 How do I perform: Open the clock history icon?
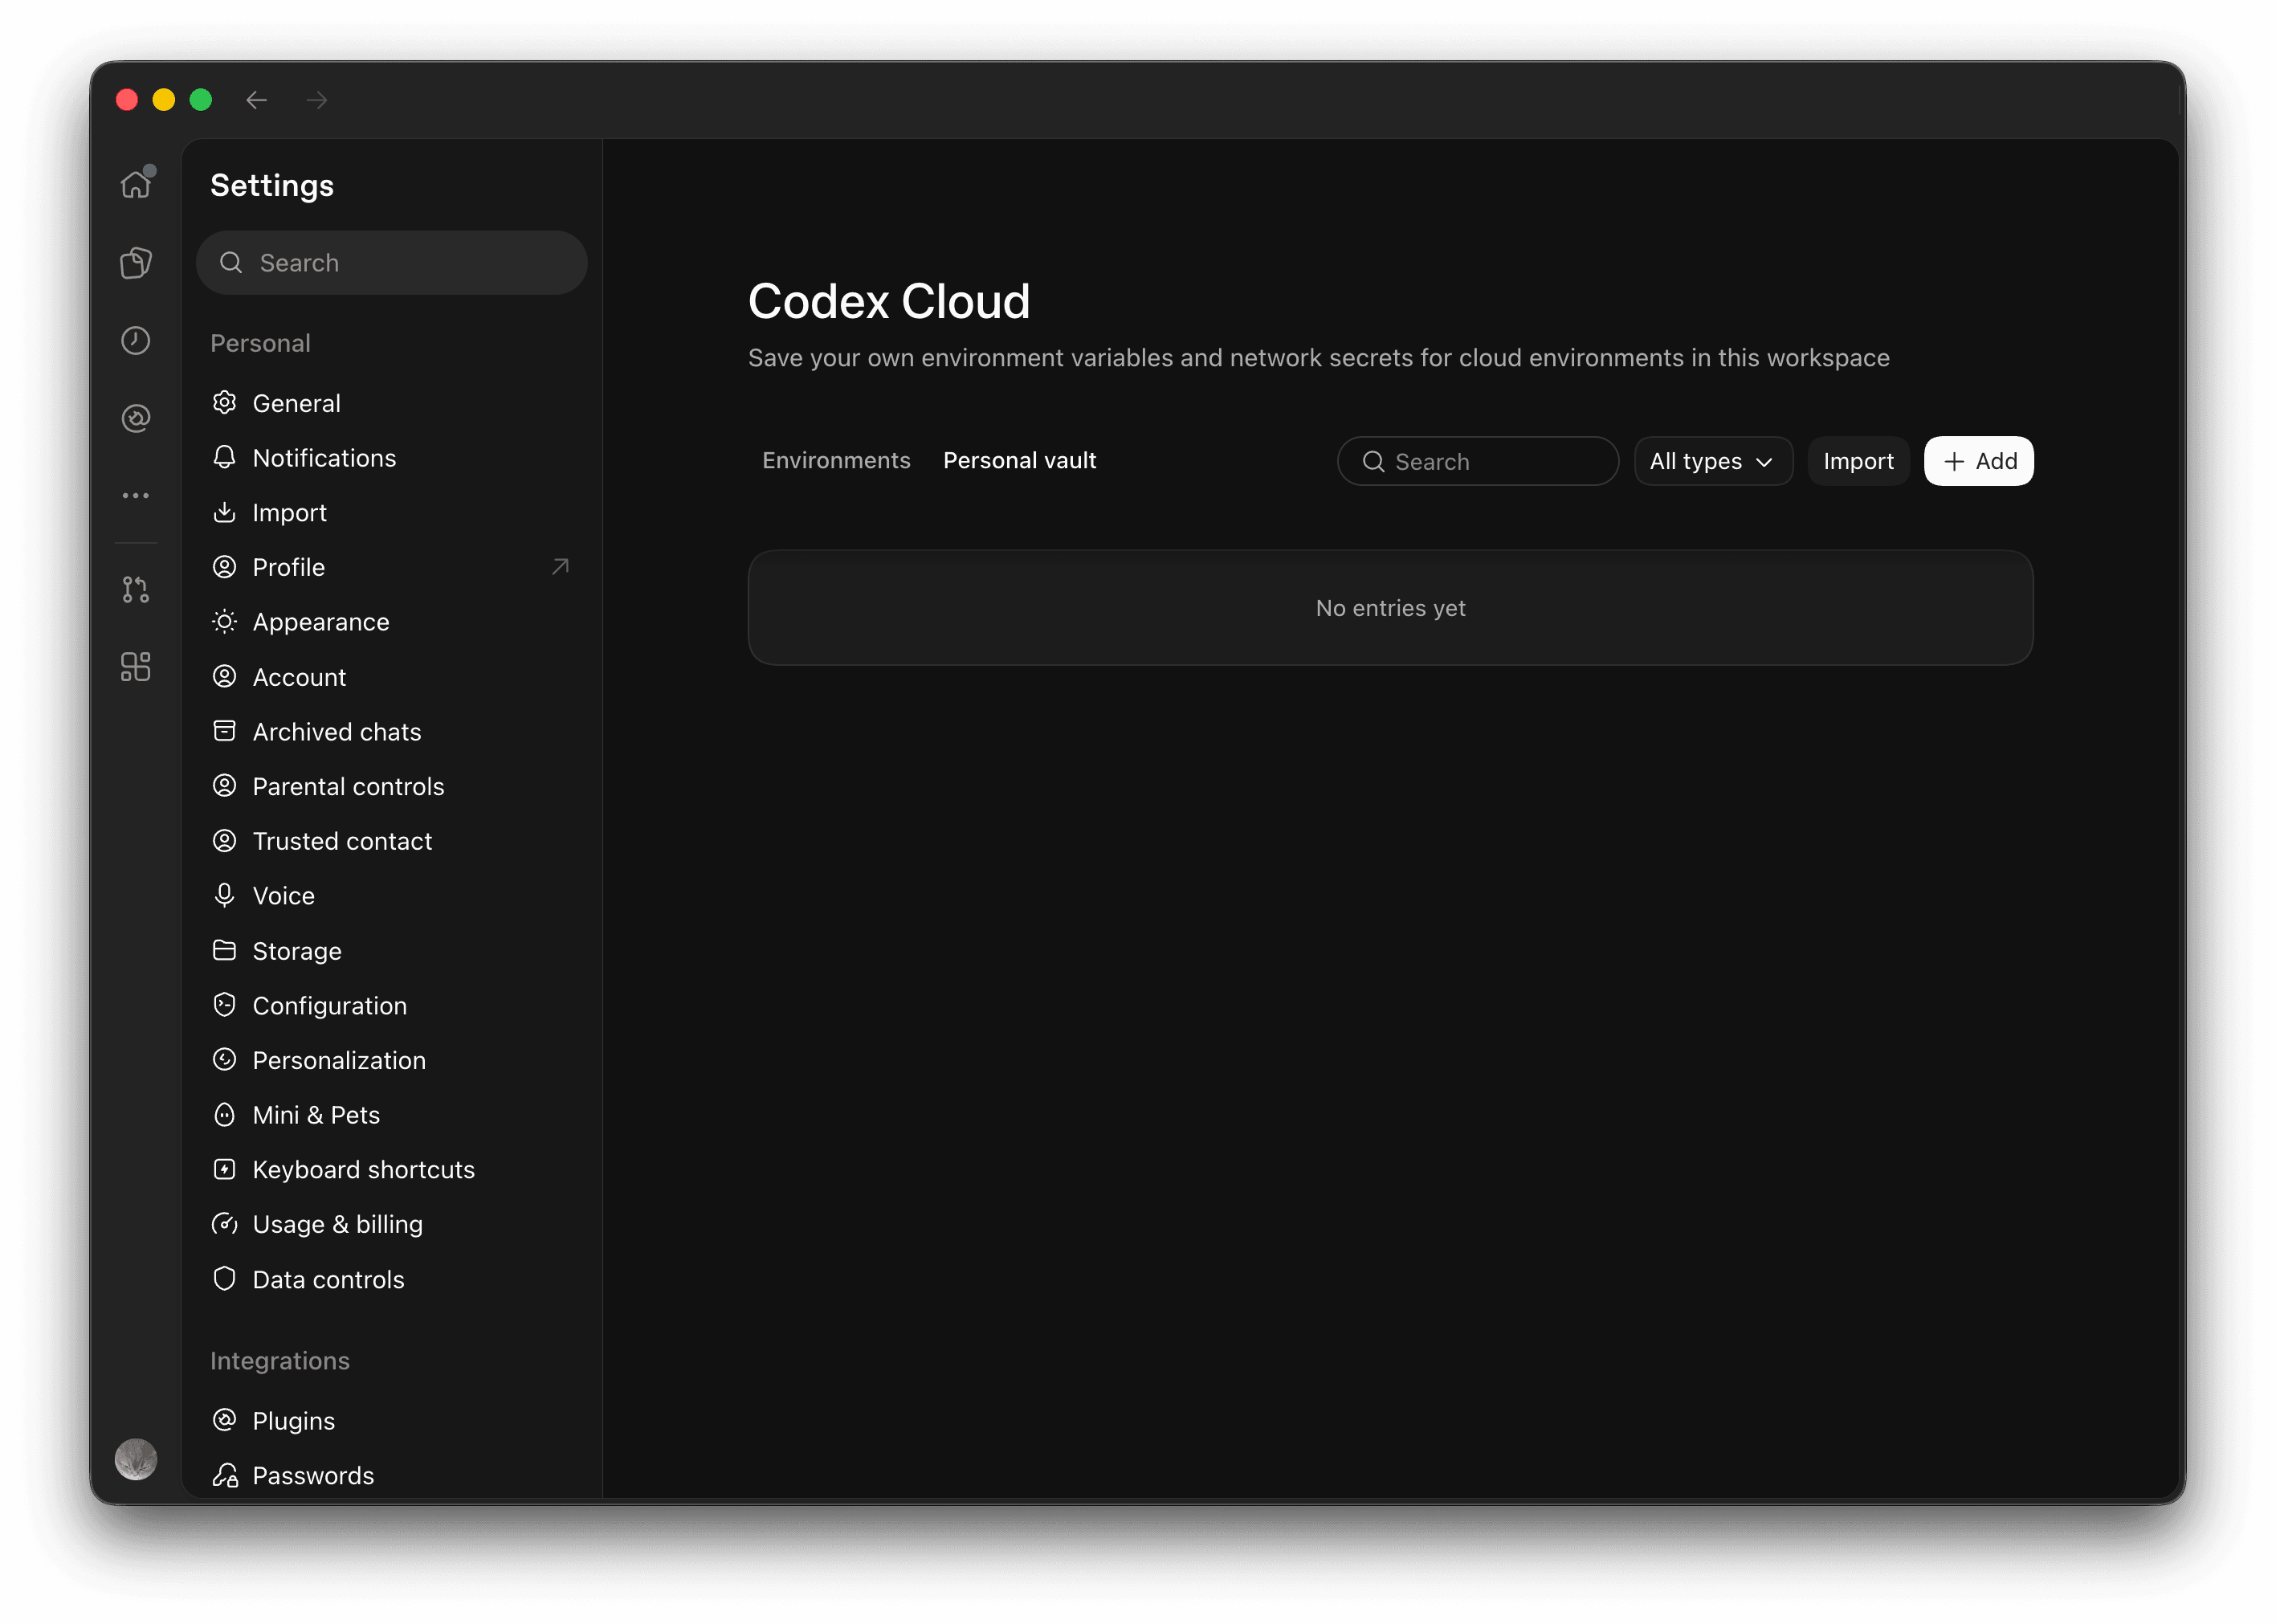point(136,340)
